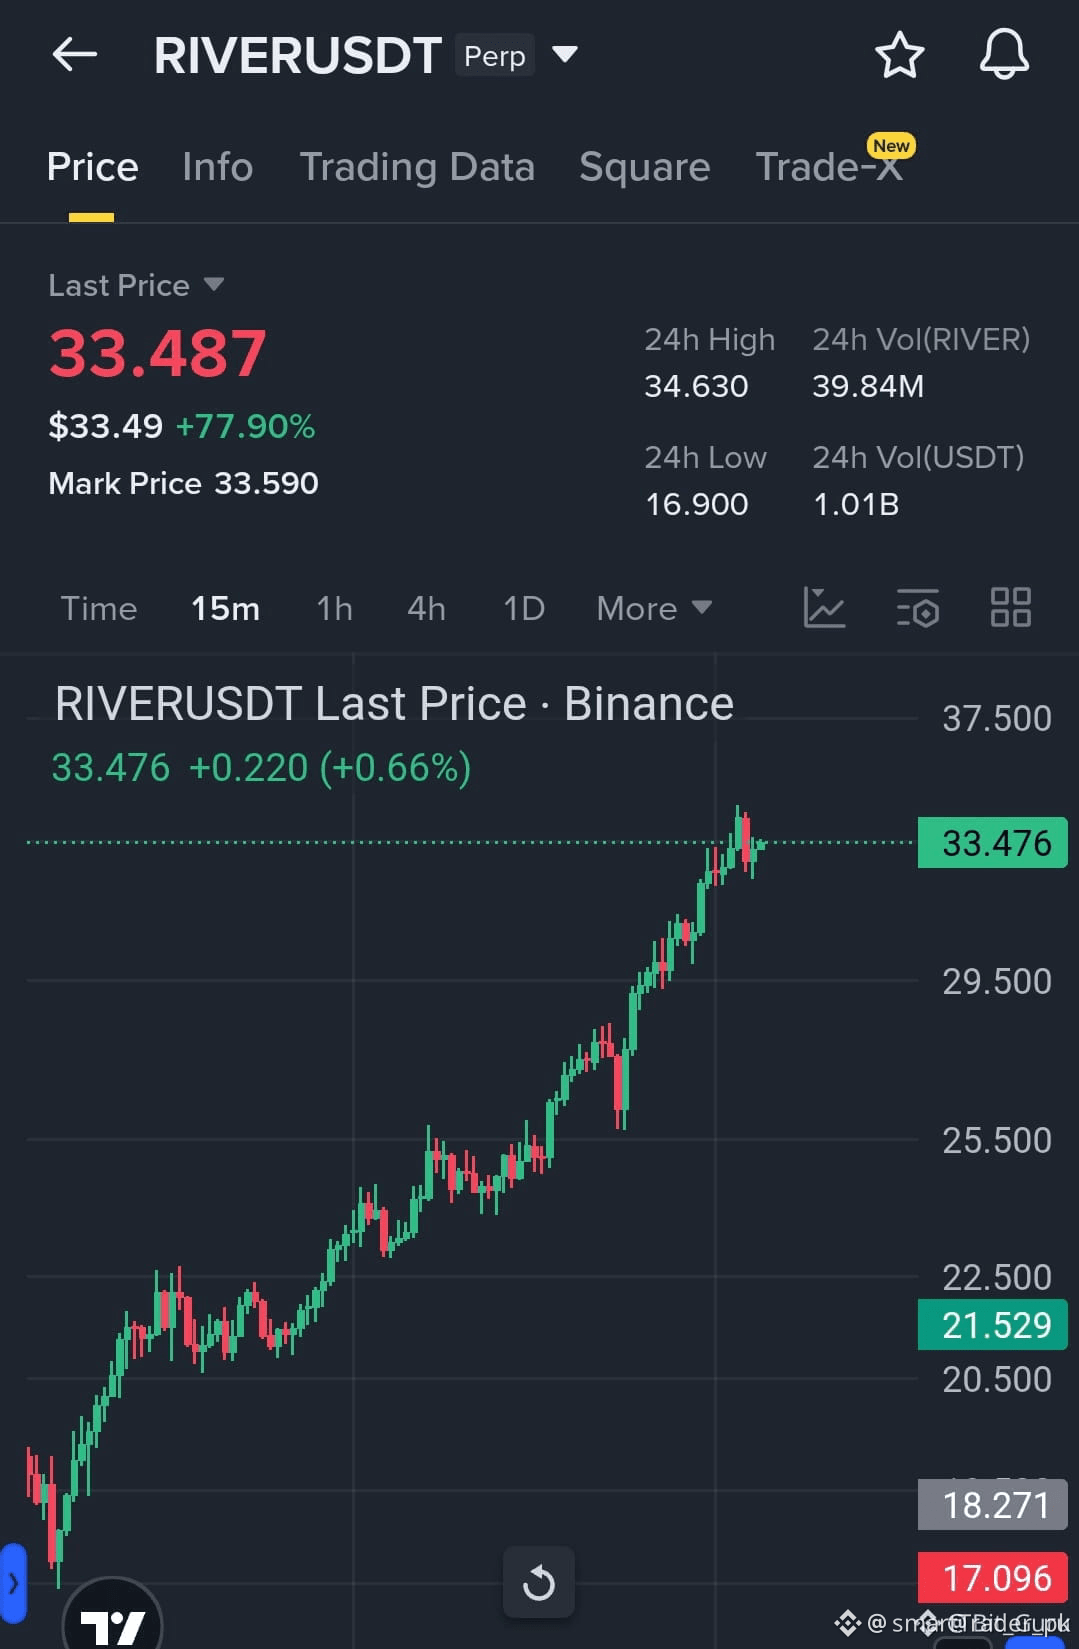Select the 4h chart interval

coord(426,608)
